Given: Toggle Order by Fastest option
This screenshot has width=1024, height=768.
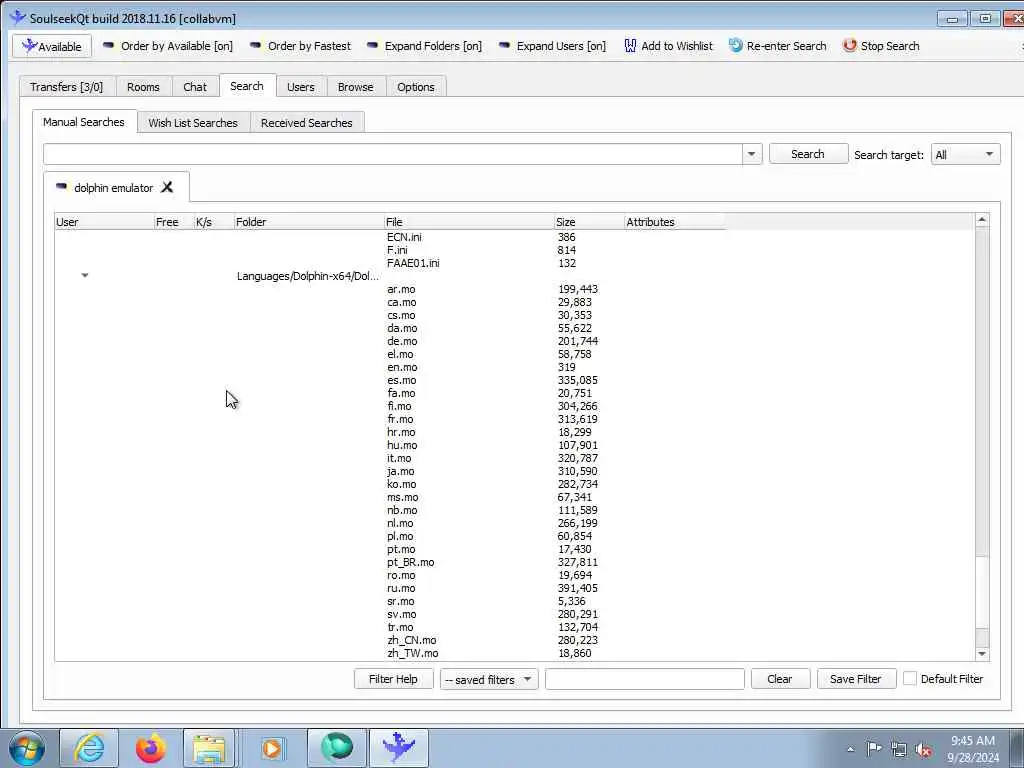Looking at the screenshot, I should coord(301,46).
